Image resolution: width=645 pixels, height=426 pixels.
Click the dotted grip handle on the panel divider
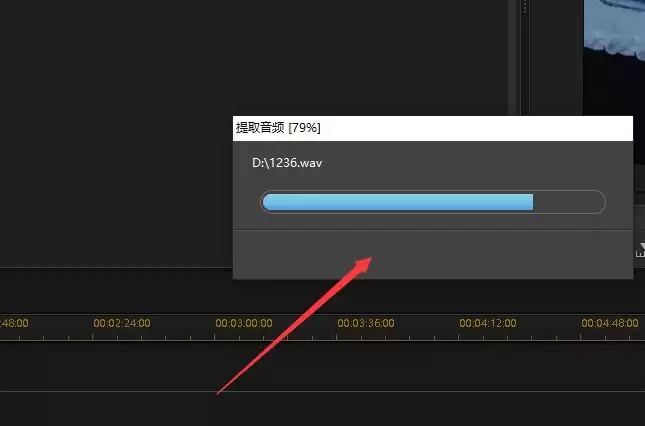[525, 6]
